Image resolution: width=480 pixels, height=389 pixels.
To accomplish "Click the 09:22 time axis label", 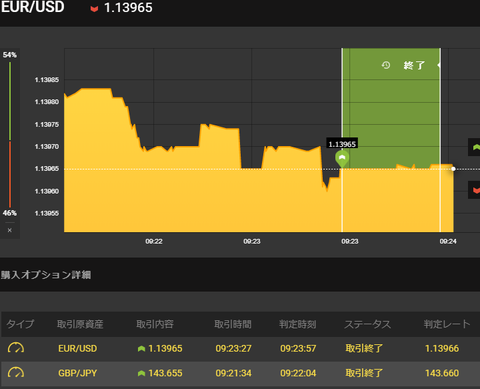I will [x=154, y=241].
